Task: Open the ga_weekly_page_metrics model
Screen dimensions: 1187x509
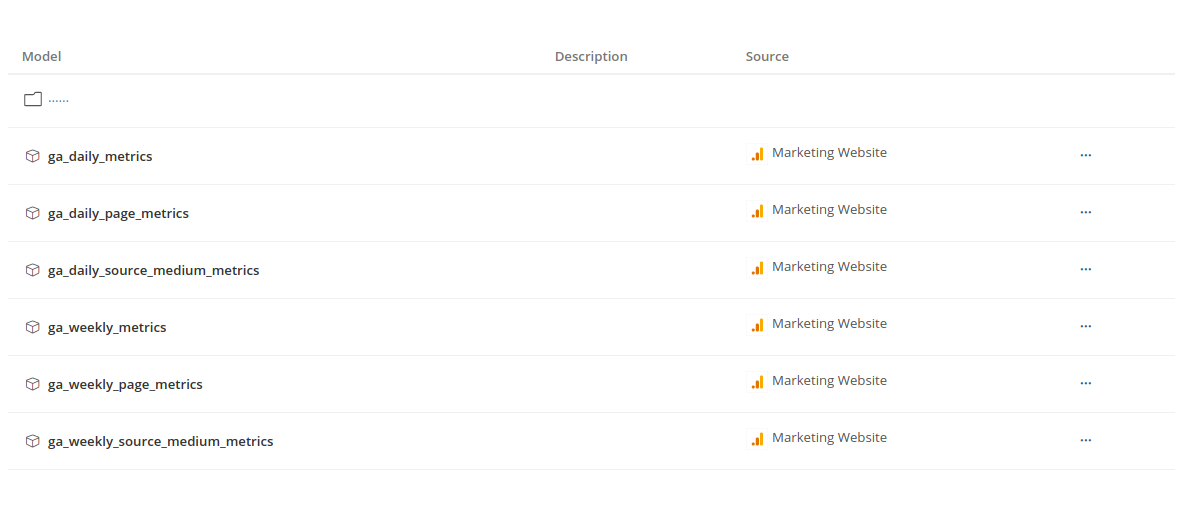Action: (125, 385)
